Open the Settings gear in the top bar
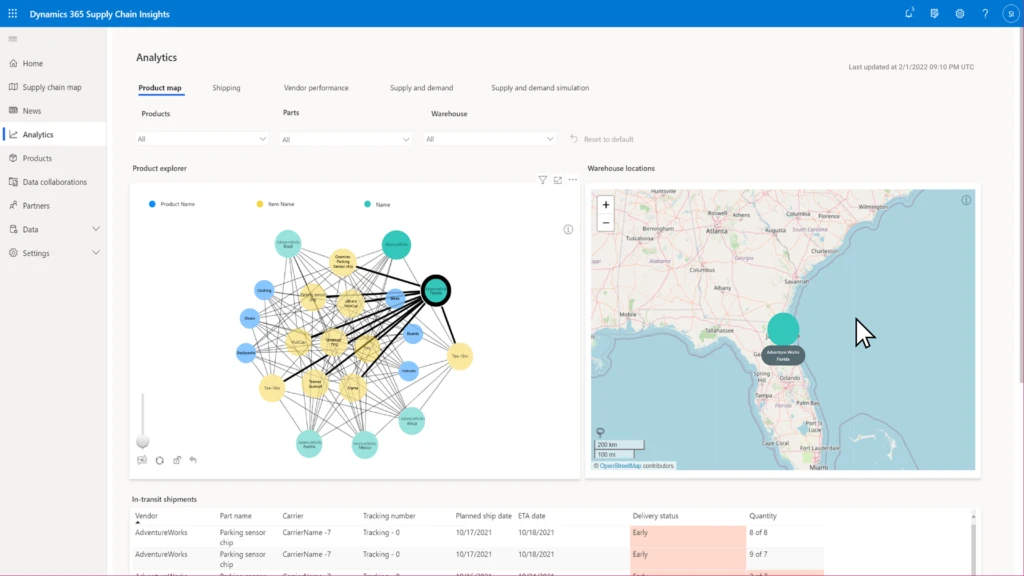Image resolution: width=1024 pixels, height=576 pixels. 959,13
